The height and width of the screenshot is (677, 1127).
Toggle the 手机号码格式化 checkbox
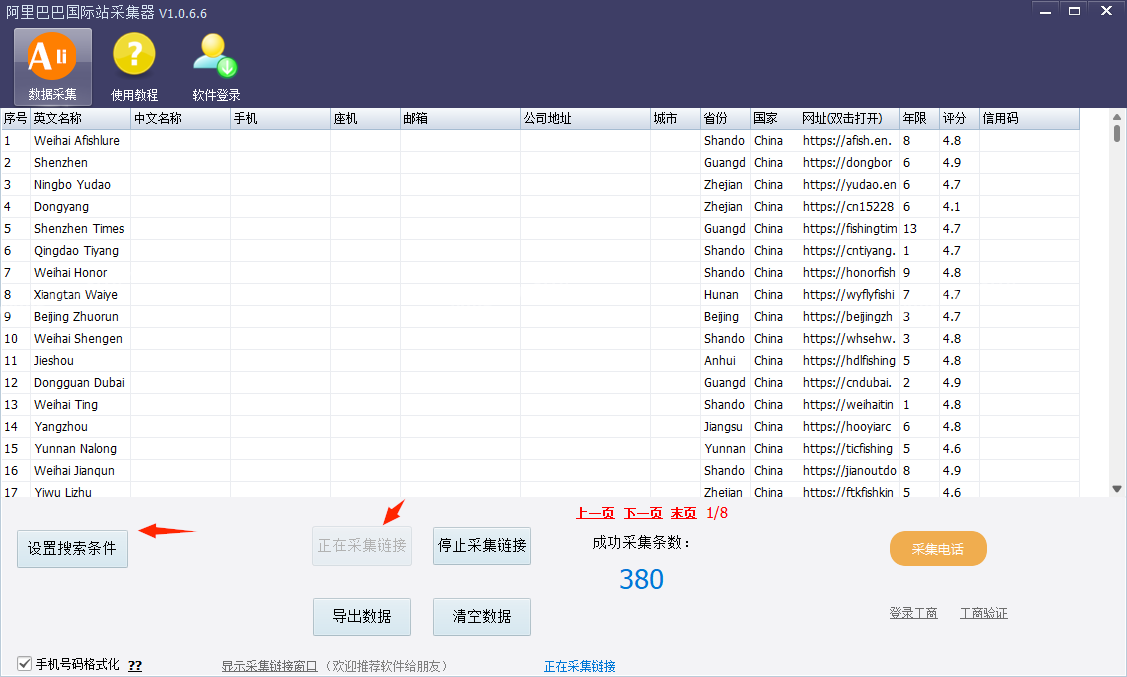click(x=24, y=664)
